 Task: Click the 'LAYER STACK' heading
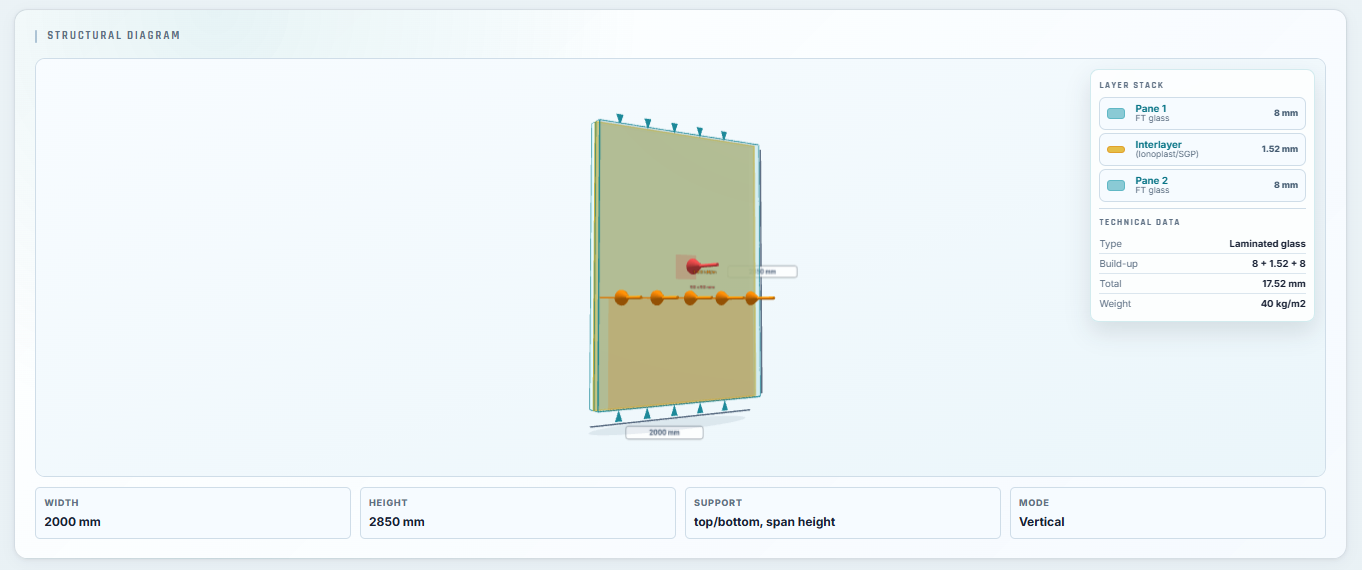tap(1131, 85)
